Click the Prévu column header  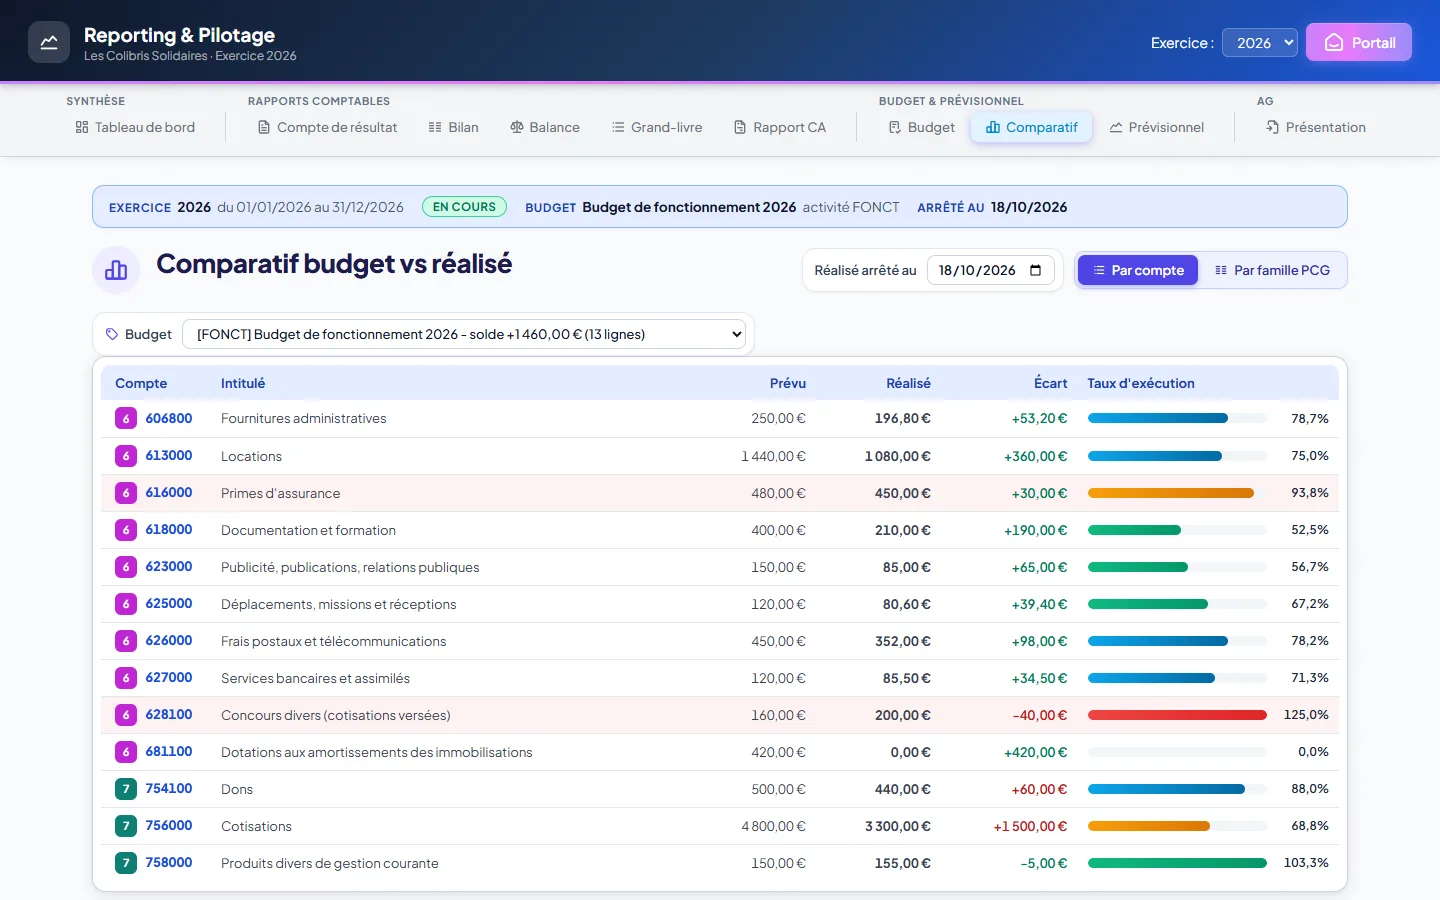pos(788,383)
